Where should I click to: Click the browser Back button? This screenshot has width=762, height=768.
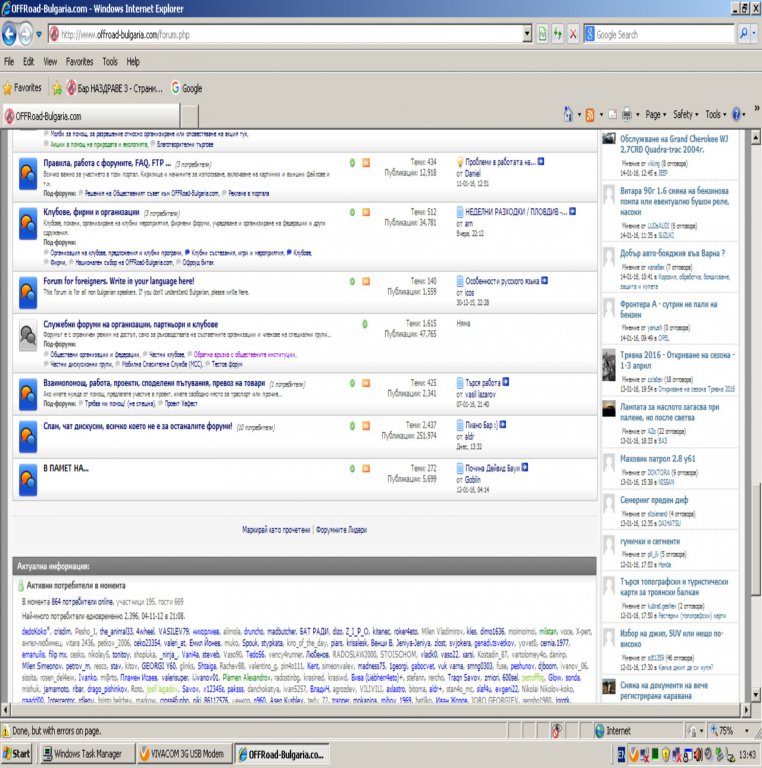(11, 34)
